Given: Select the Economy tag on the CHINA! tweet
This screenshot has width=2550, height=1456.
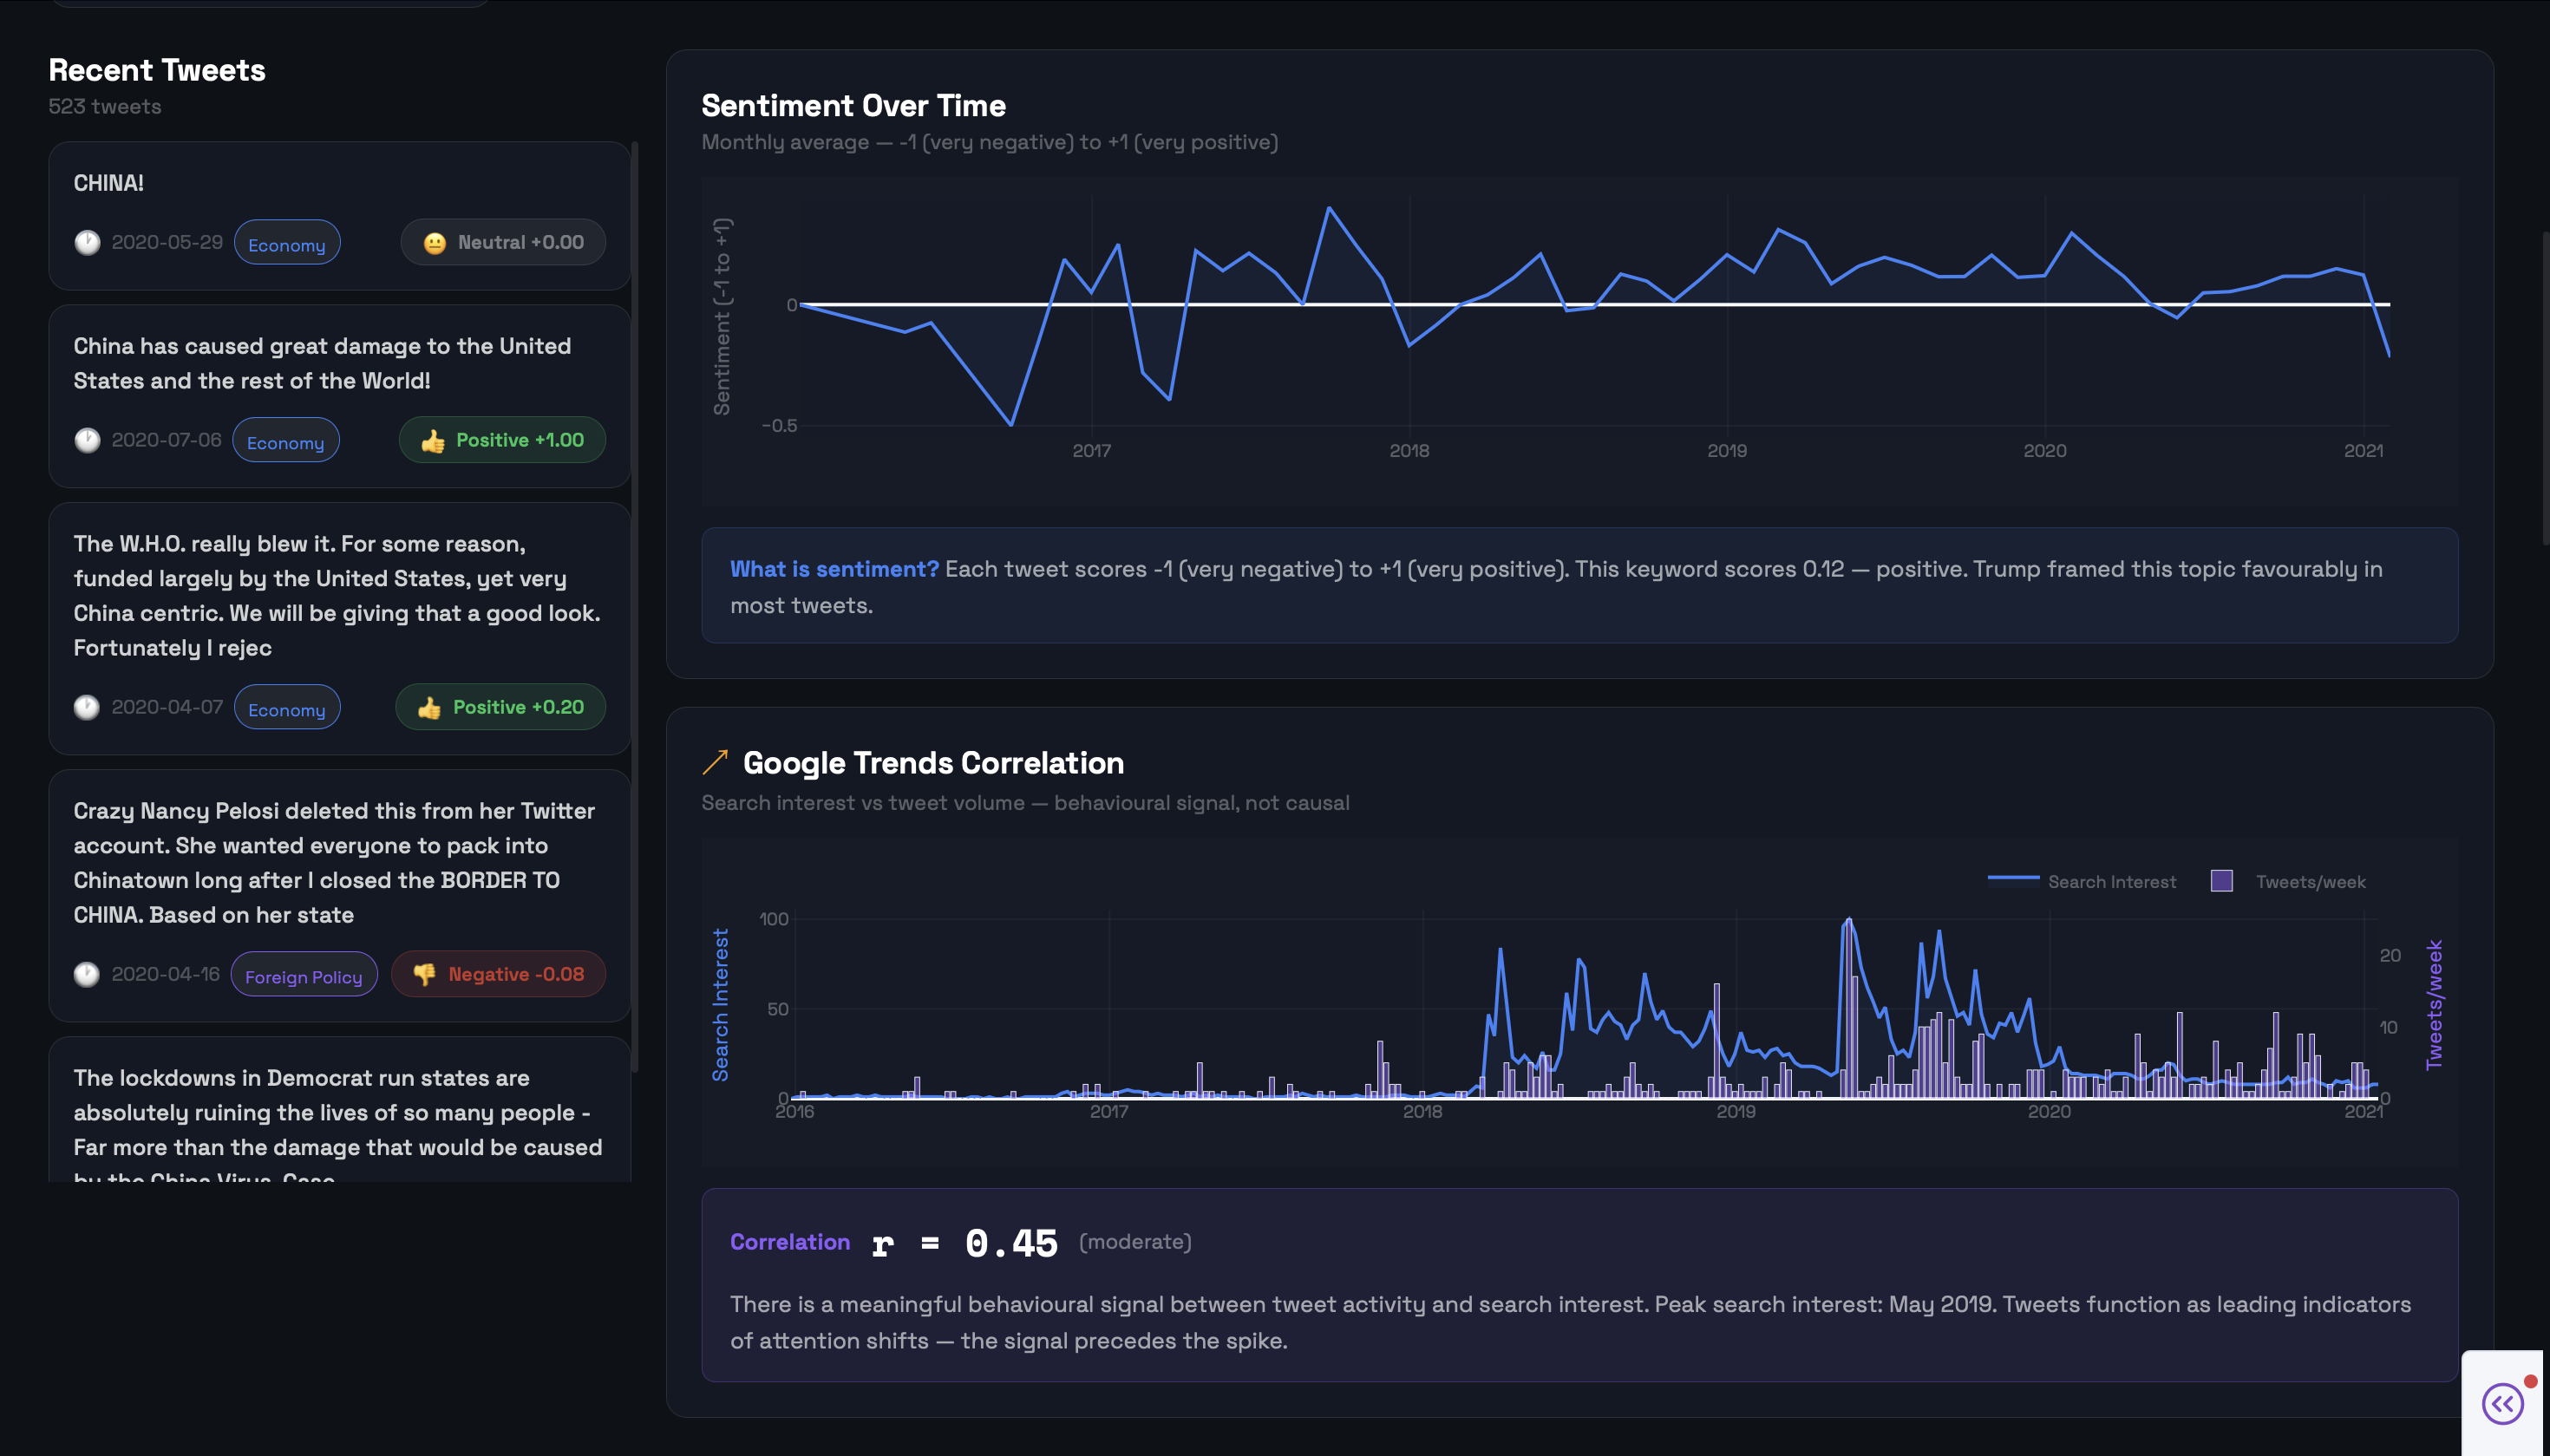Looking at the screenshot, I should click(287, 244).
